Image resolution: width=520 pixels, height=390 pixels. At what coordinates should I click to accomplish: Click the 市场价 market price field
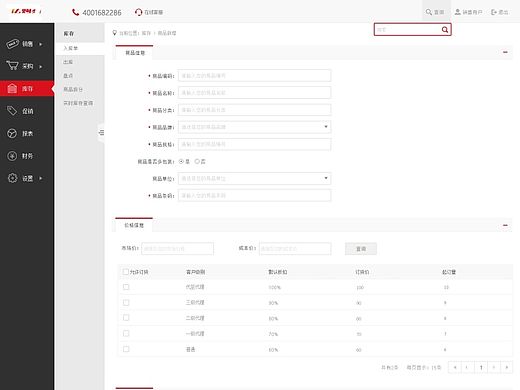point(178,249)
